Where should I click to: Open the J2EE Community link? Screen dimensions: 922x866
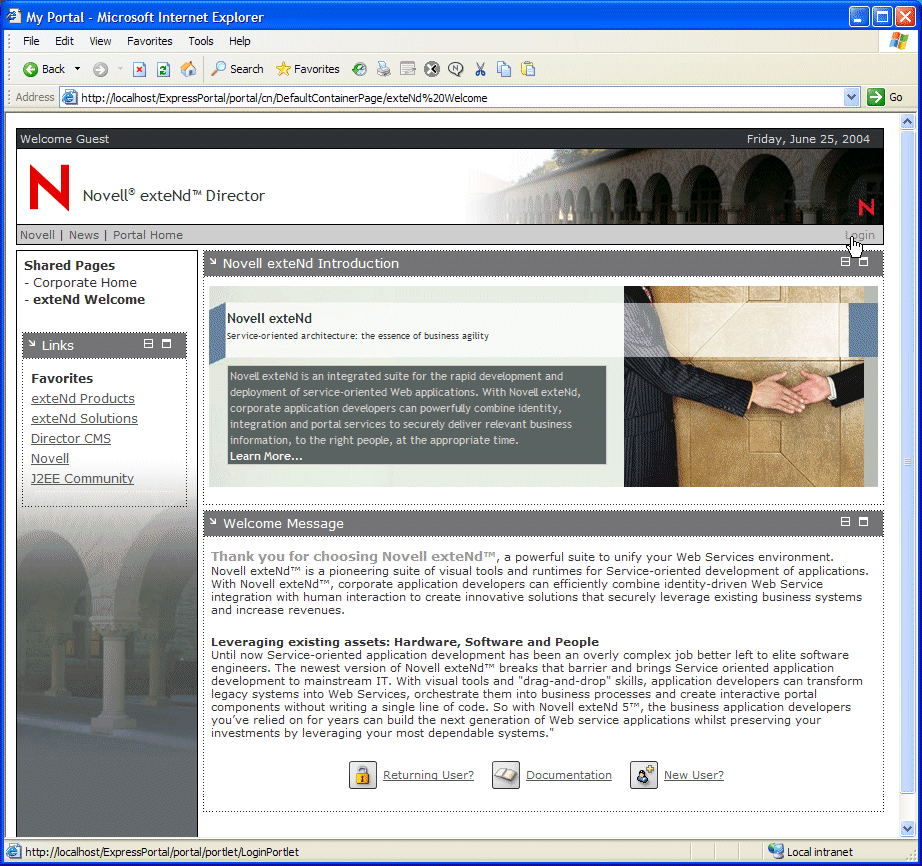82,479
